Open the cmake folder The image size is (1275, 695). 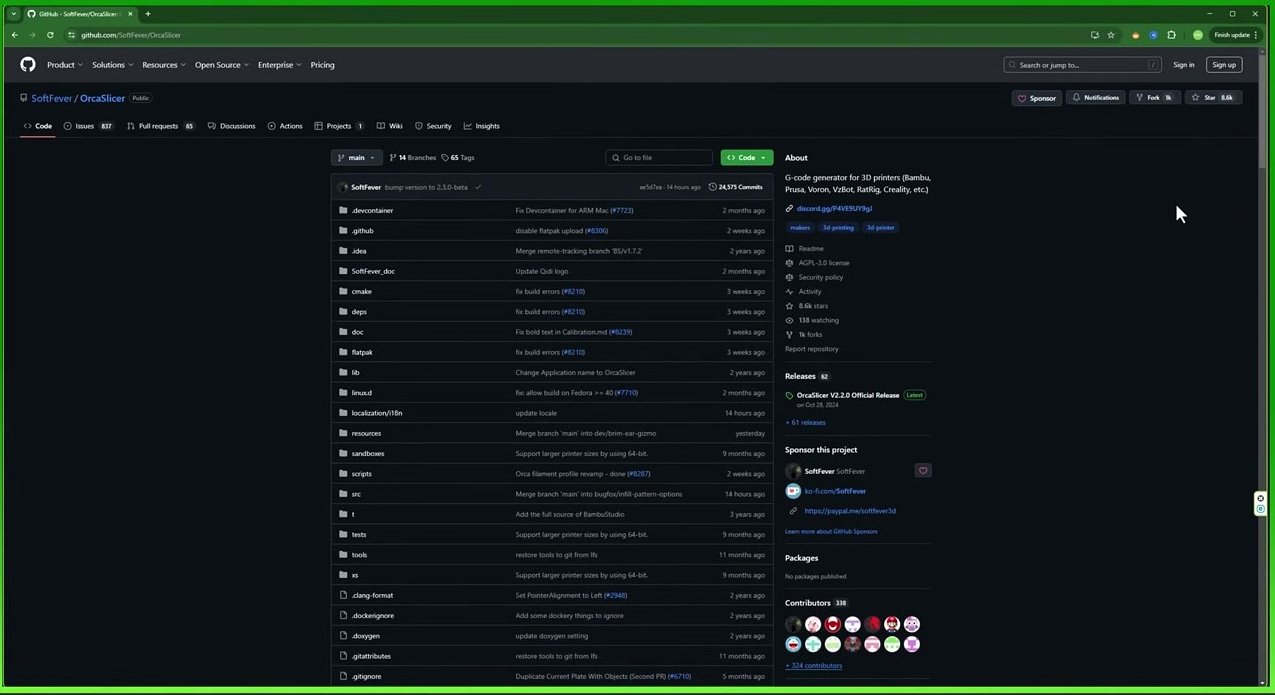click(x=361, y=292)
